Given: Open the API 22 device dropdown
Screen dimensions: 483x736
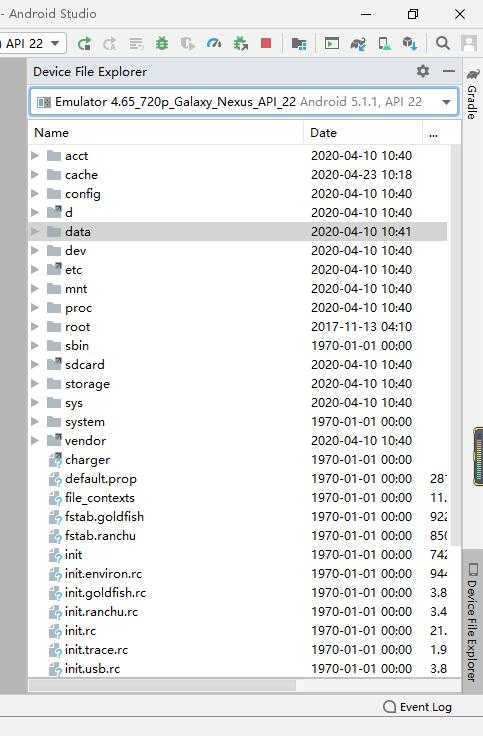Looking at the screenshot, I should 33,44.
